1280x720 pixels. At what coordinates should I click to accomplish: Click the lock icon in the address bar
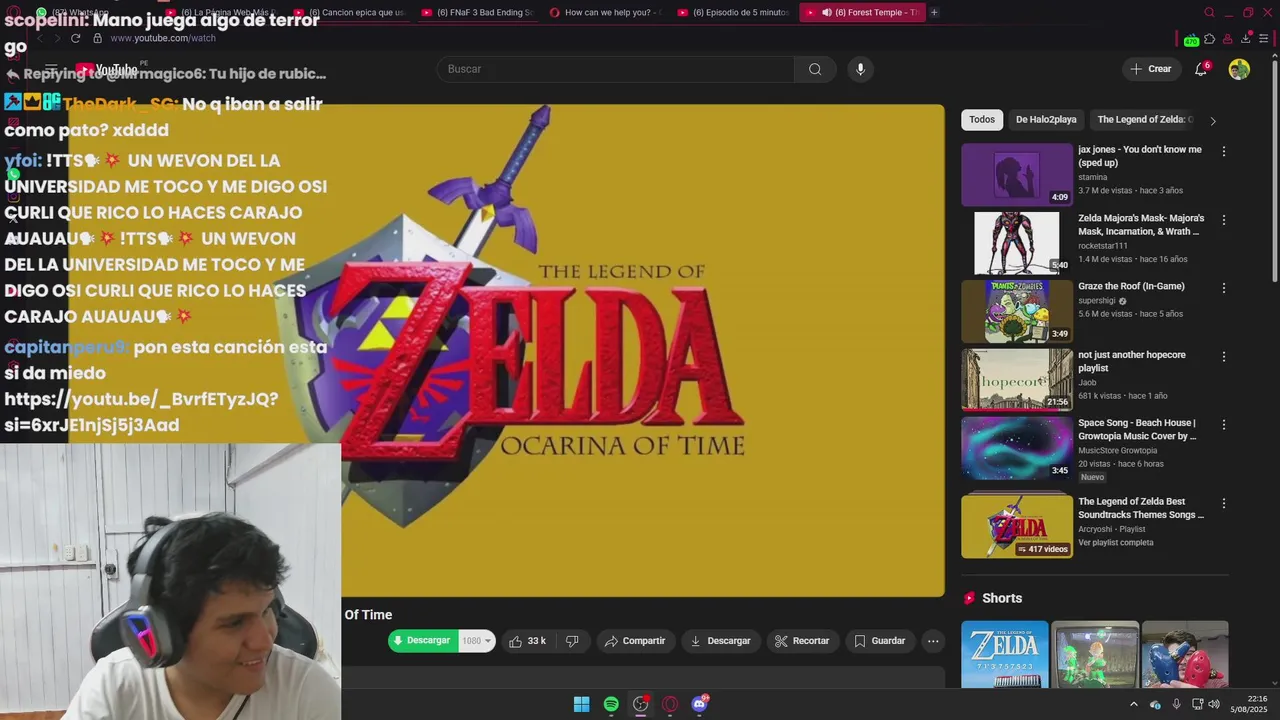pos(97,38)
